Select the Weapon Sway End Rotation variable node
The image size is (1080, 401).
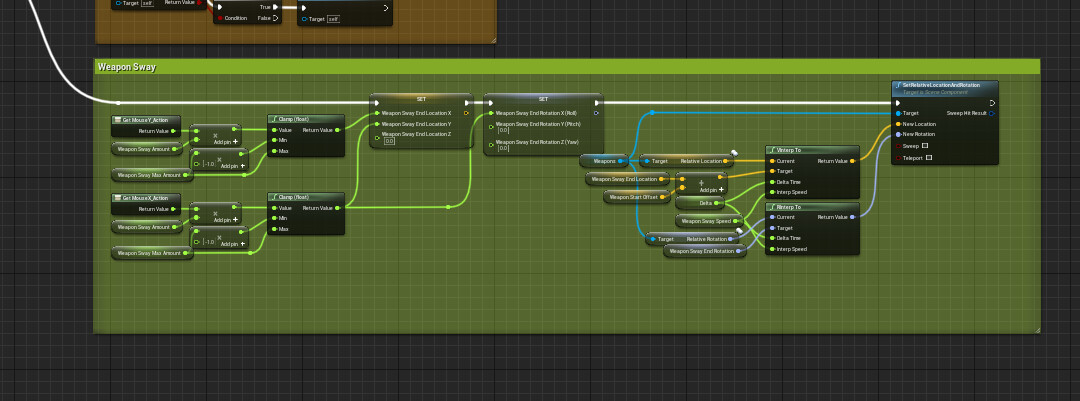(705, 251)
